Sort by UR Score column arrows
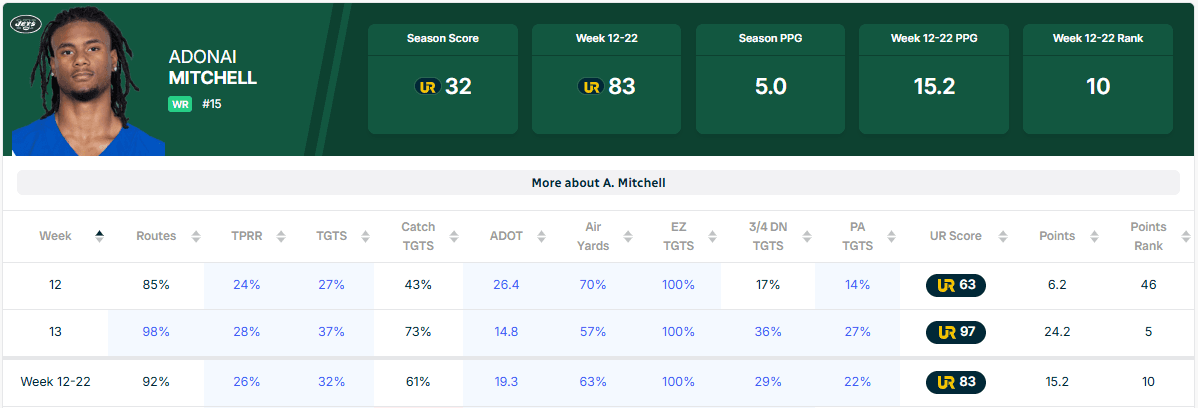The height and width of the screenshot is (408, 1198). click(1002, 236)
